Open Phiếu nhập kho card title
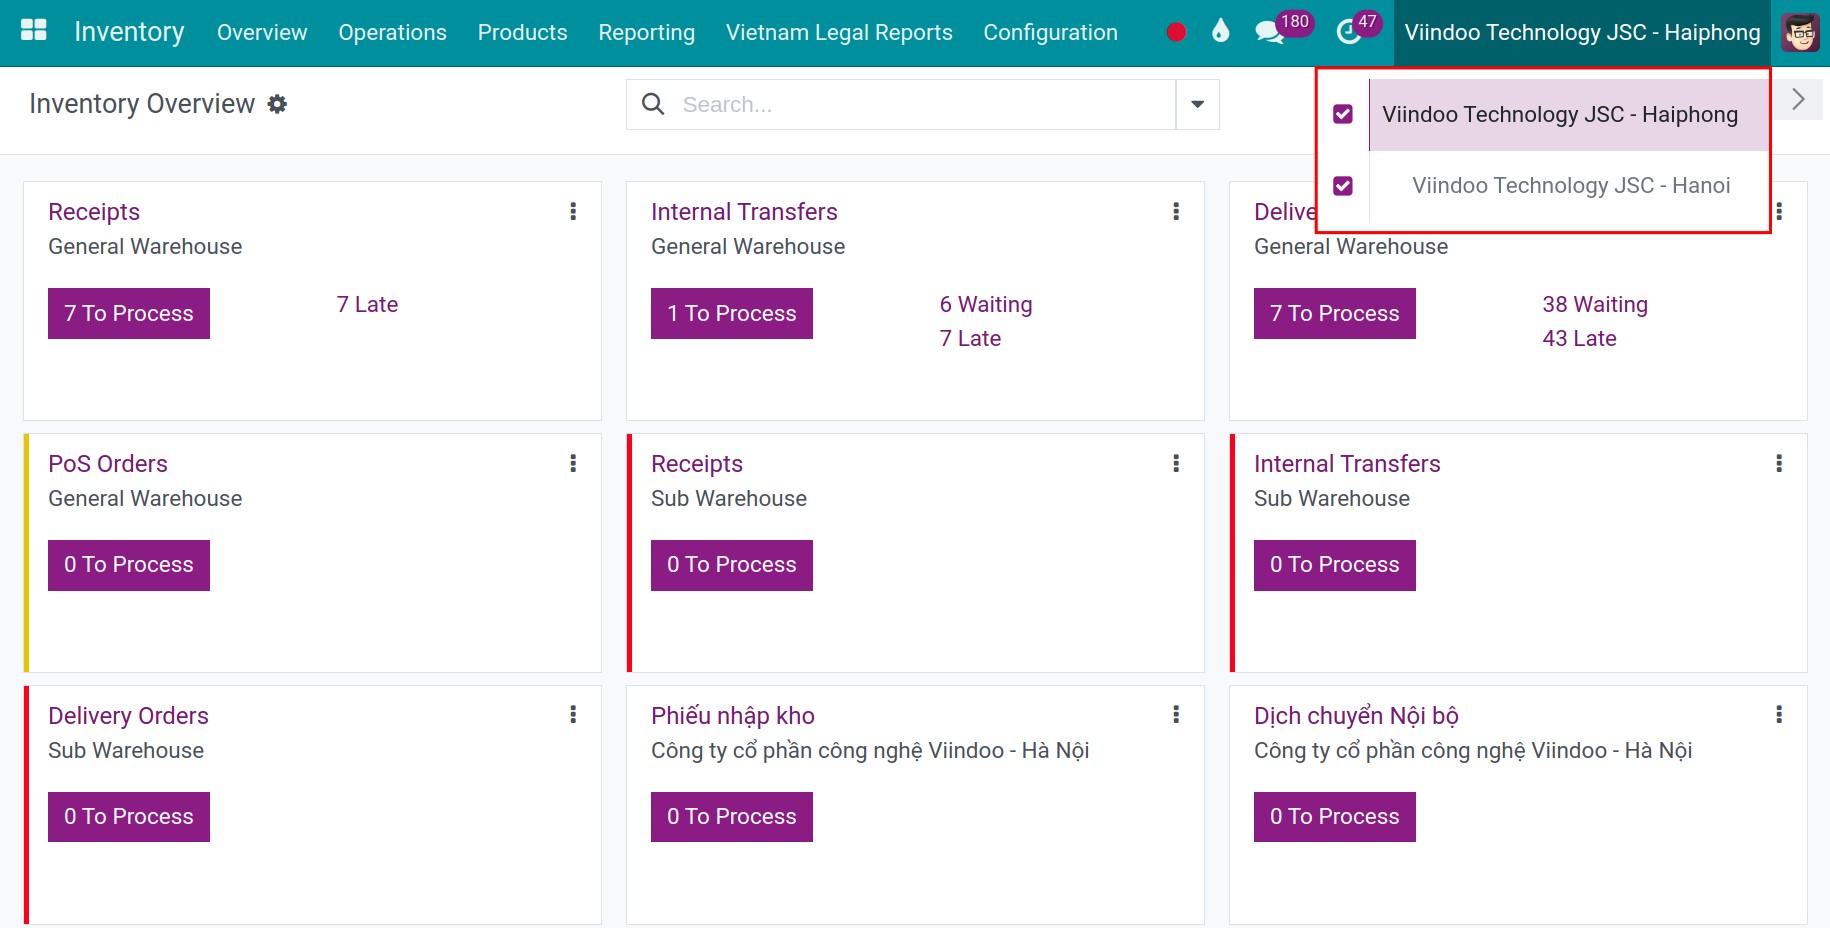This screenshot has height=928, width=1830. click(733, 716)
